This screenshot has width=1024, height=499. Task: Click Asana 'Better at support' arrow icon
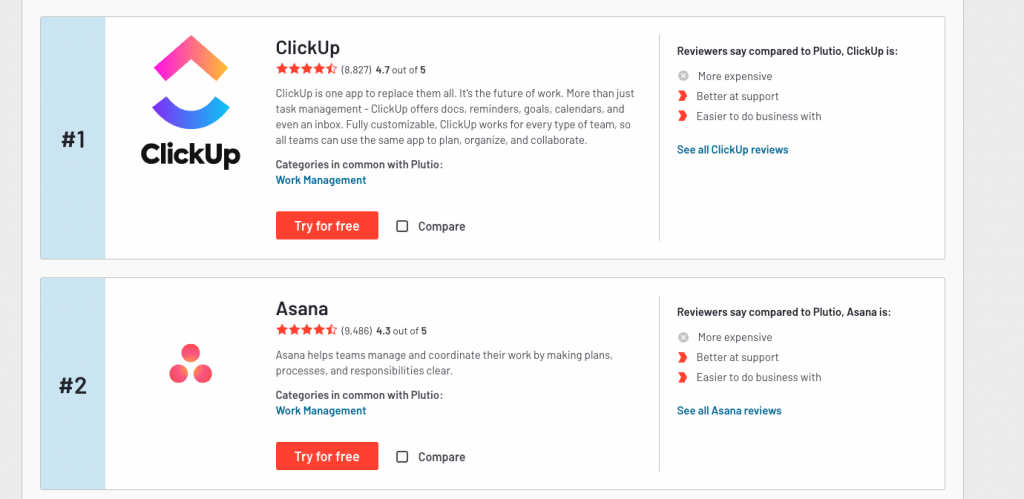click(x=683, y=357)
